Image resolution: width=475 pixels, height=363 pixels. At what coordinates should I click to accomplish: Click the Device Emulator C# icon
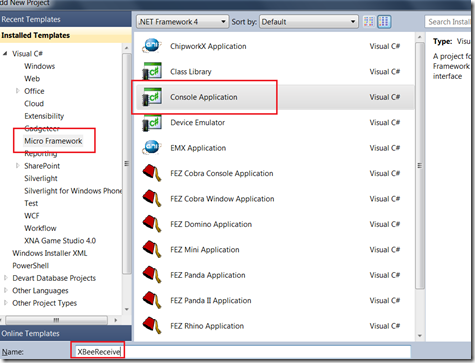152,122
